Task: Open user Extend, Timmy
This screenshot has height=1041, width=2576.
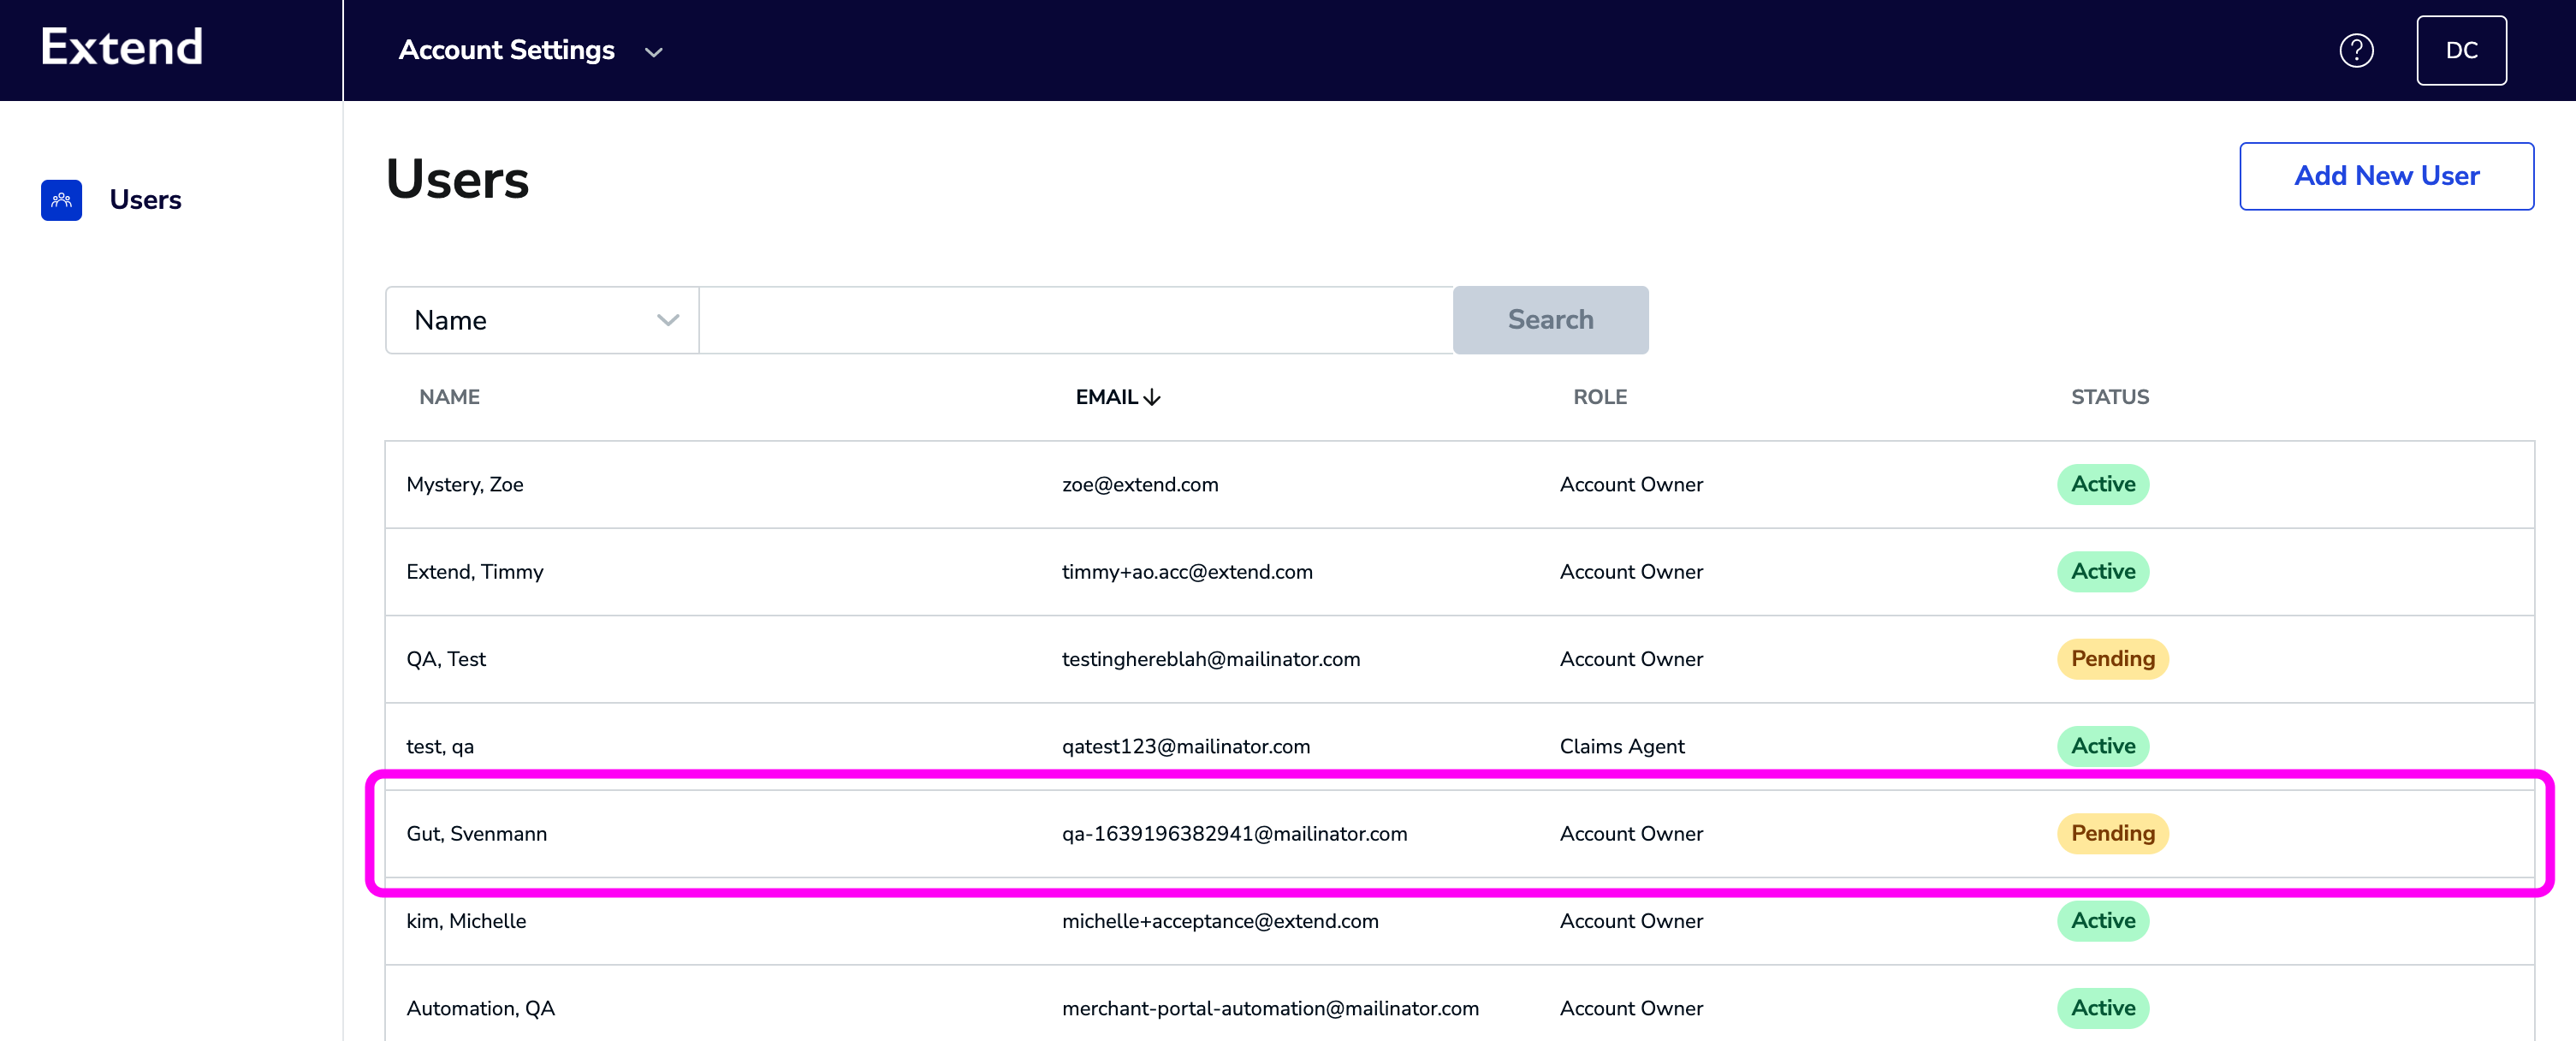Action: (475, 572)
